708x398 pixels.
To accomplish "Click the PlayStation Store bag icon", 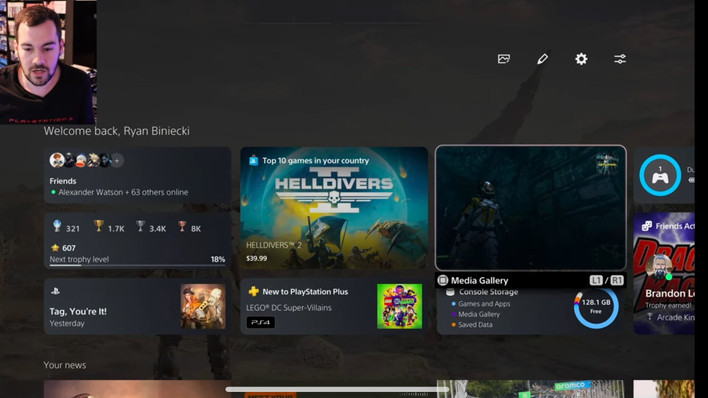I will coord(253,160).
